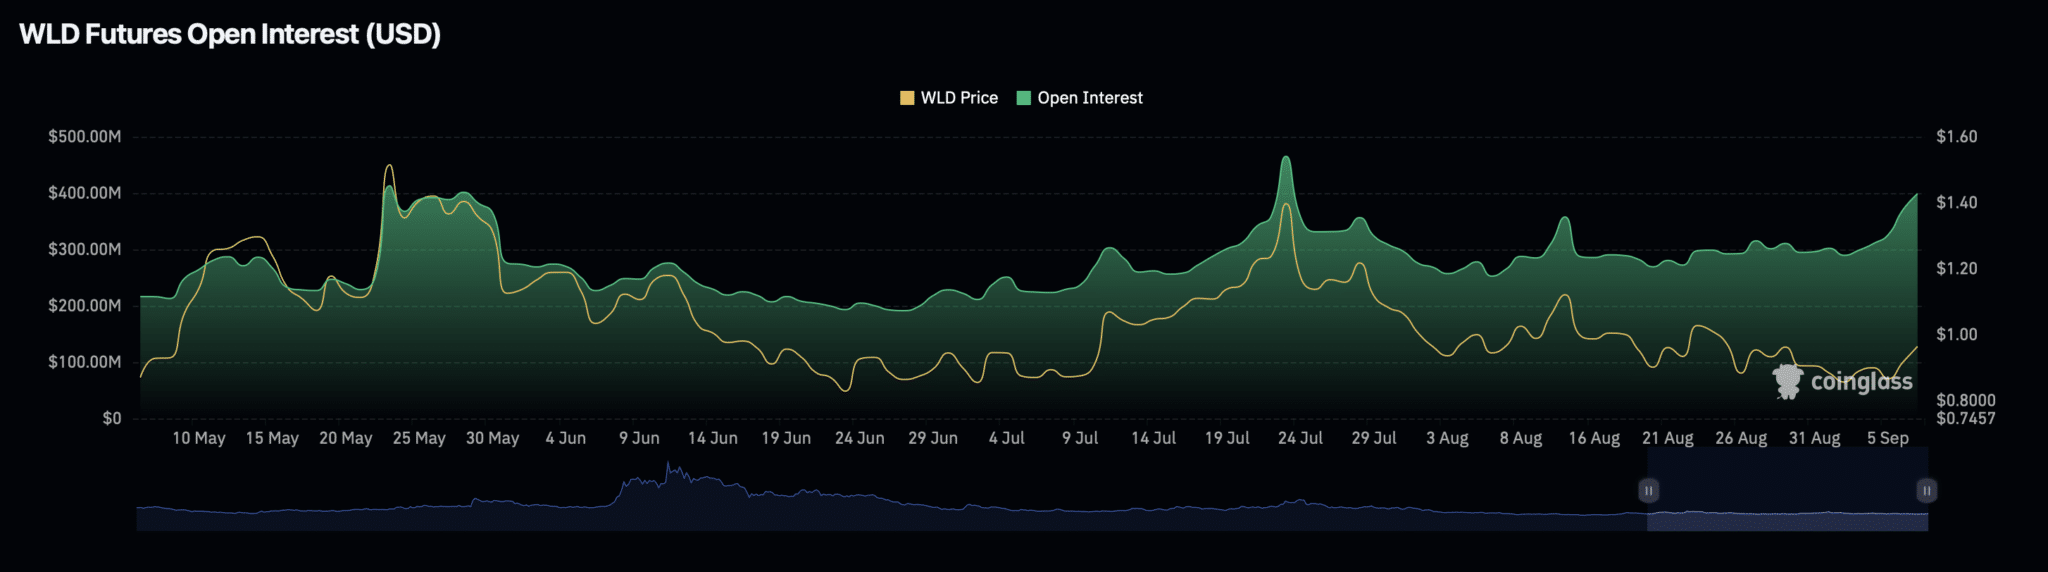
Task: Click the green Open Interest legend swatch
Action: (x=1023, y=98)
